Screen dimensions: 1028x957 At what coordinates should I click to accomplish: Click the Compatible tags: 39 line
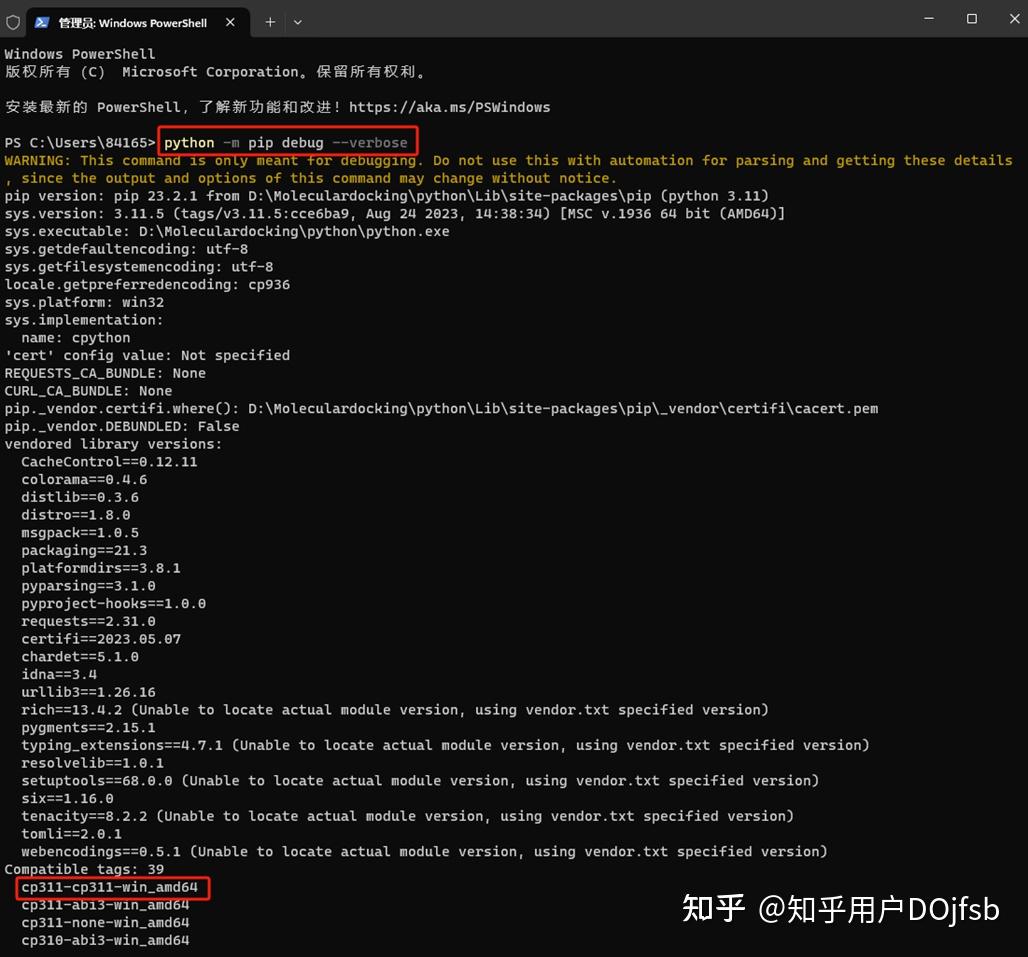(x=83, y=869)
